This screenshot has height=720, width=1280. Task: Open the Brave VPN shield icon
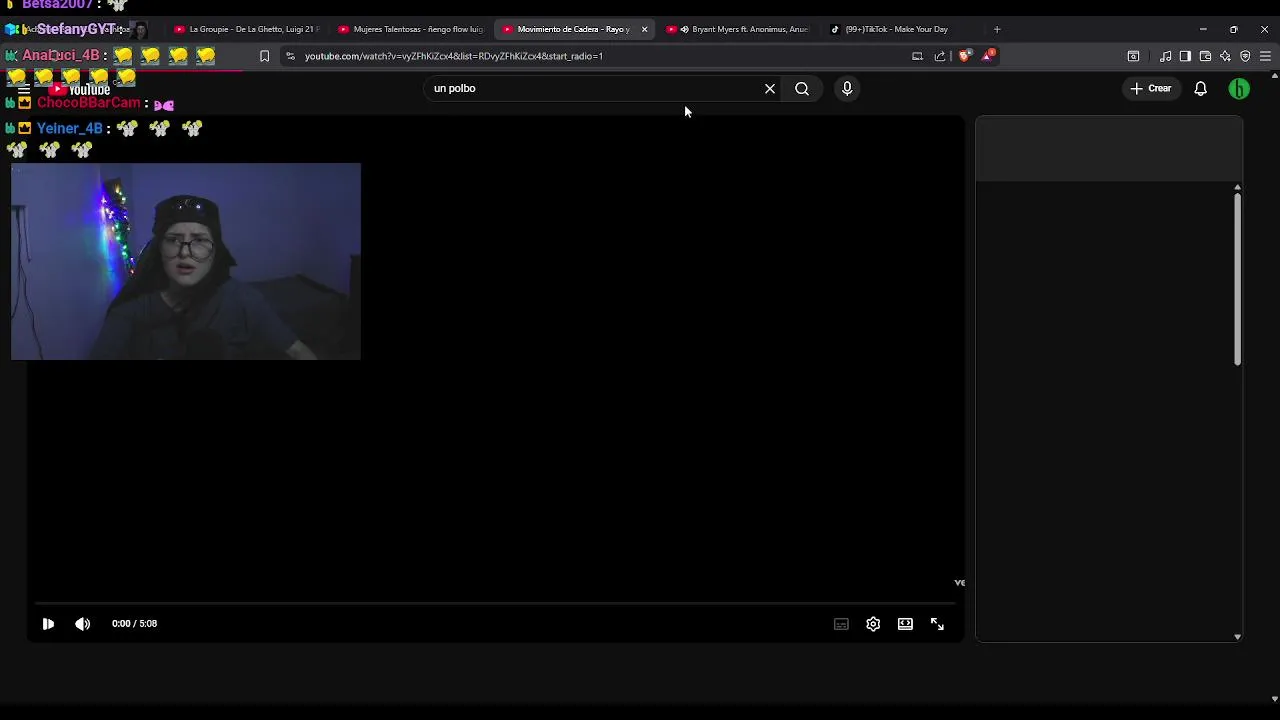pos(1245,56)
